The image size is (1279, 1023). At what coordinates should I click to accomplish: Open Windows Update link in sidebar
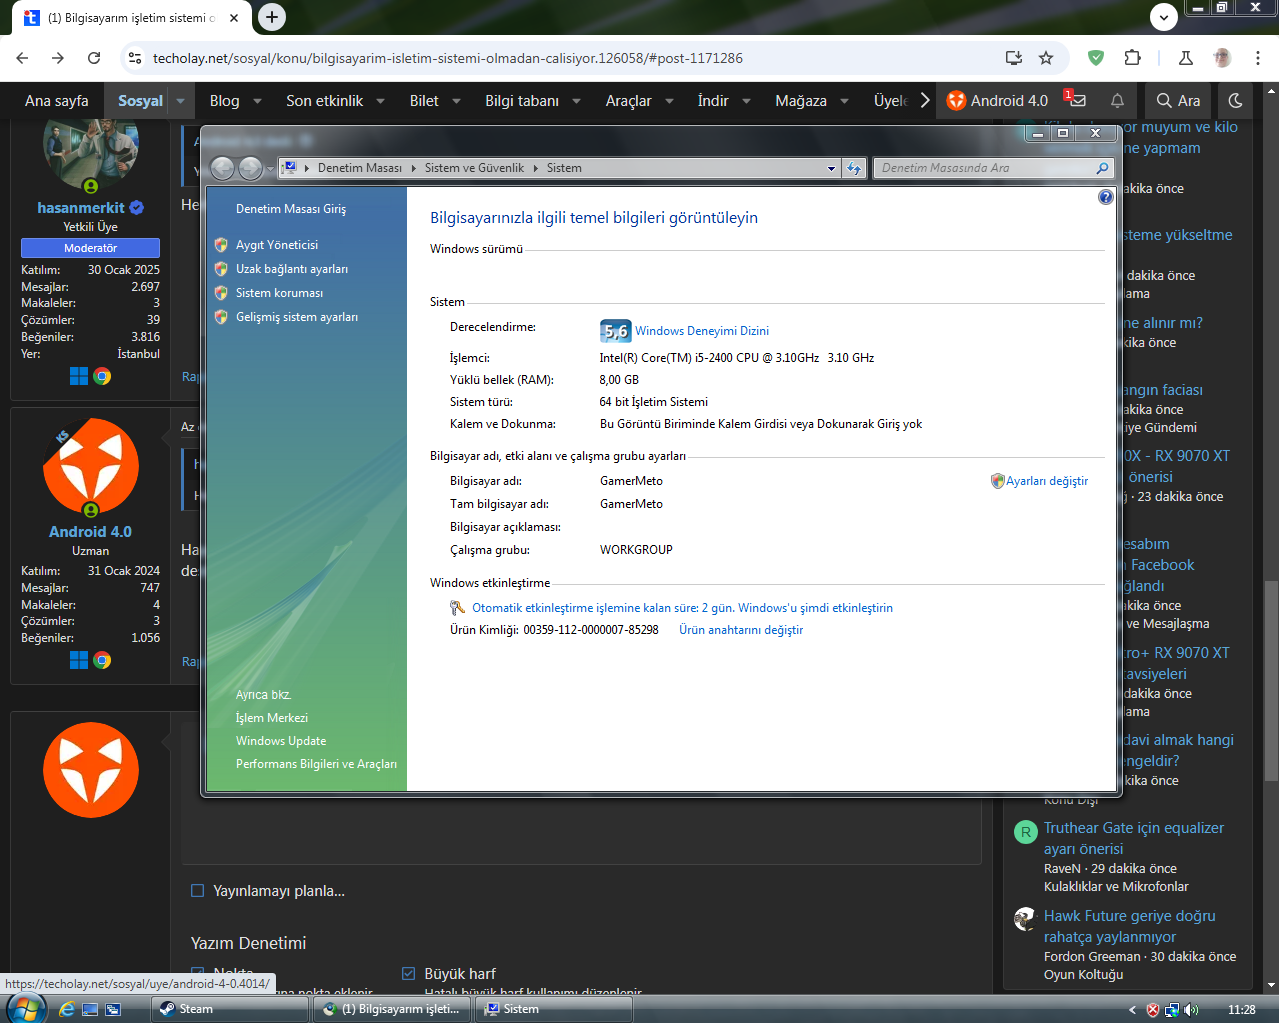[281, 741]
